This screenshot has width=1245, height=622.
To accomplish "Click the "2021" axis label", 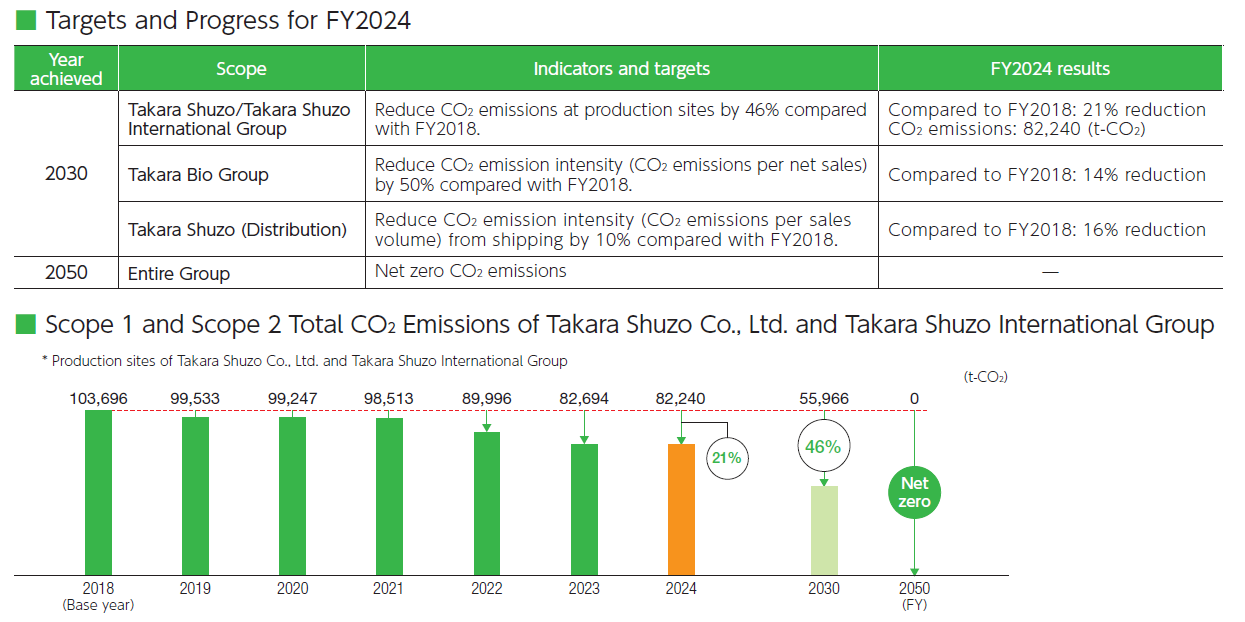I will (x=389, y=589).
